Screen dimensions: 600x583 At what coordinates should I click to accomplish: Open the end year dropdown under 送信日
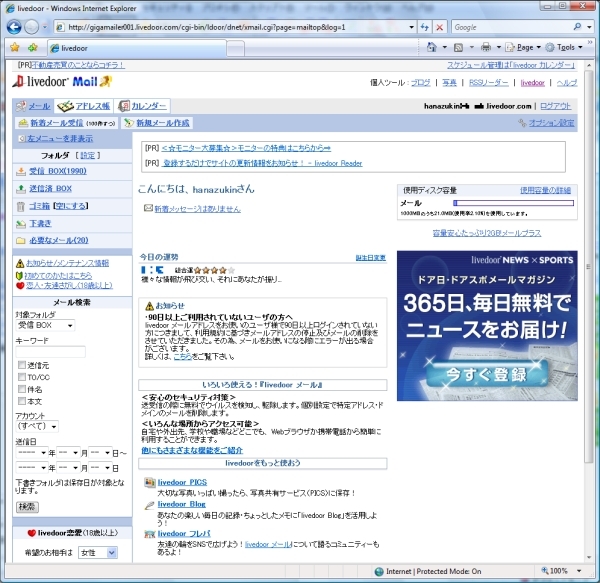pos(31,467)
